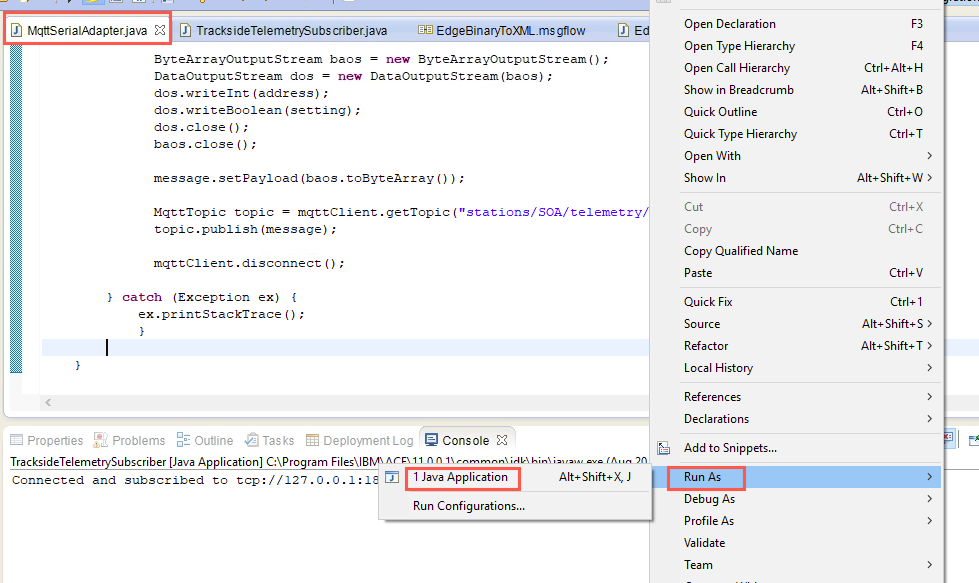Image resolution: width=979 pixels, height=583 pixels.
Task: Click the Java Application launch icon
Action: click(x=392, y=478)
